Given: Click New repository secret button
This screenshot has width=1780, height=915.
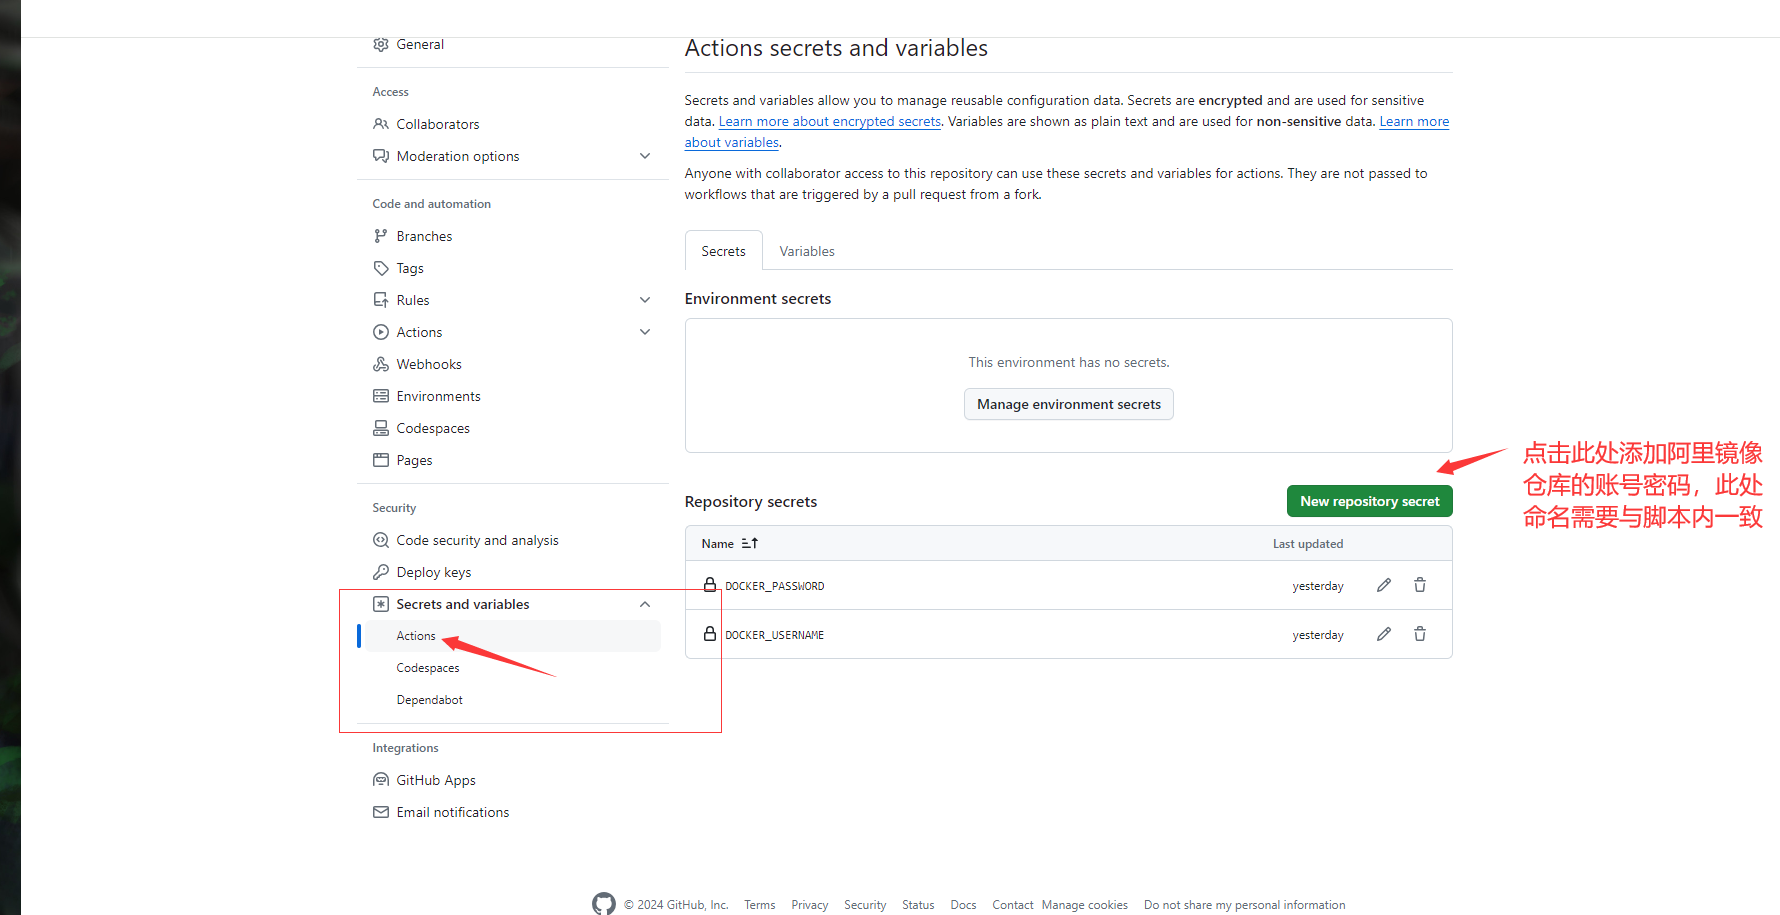Looking at the screenshot, I should click(x=1370, y=501).
